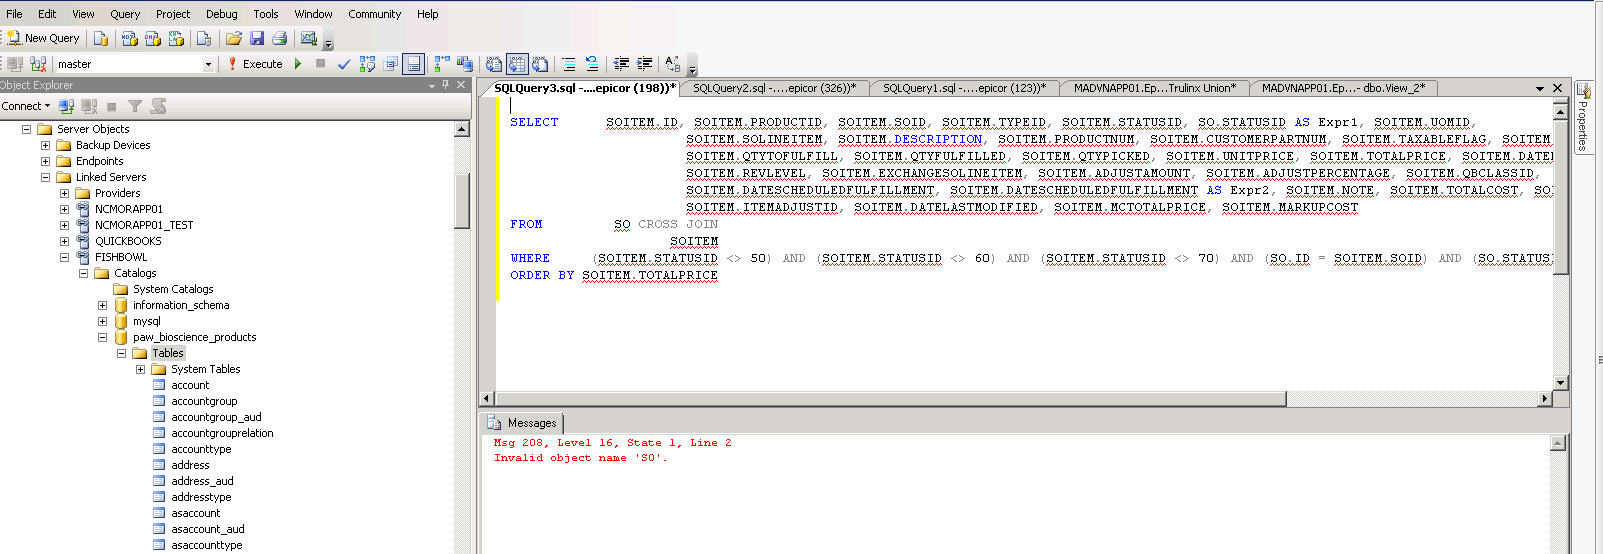Switch to the SQLQuery2.sql tab

(774, 88)
